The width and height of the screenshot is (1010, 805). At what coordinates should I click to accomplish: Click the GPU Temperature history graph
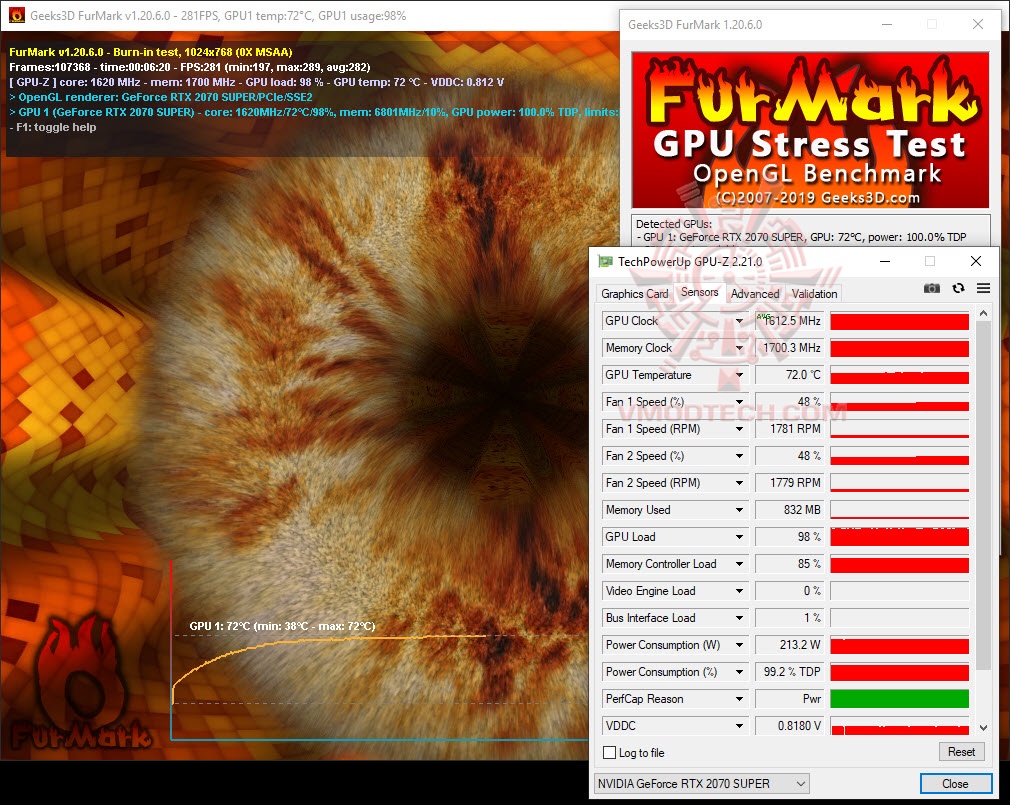pyautogui.click(x=899, y=375)
